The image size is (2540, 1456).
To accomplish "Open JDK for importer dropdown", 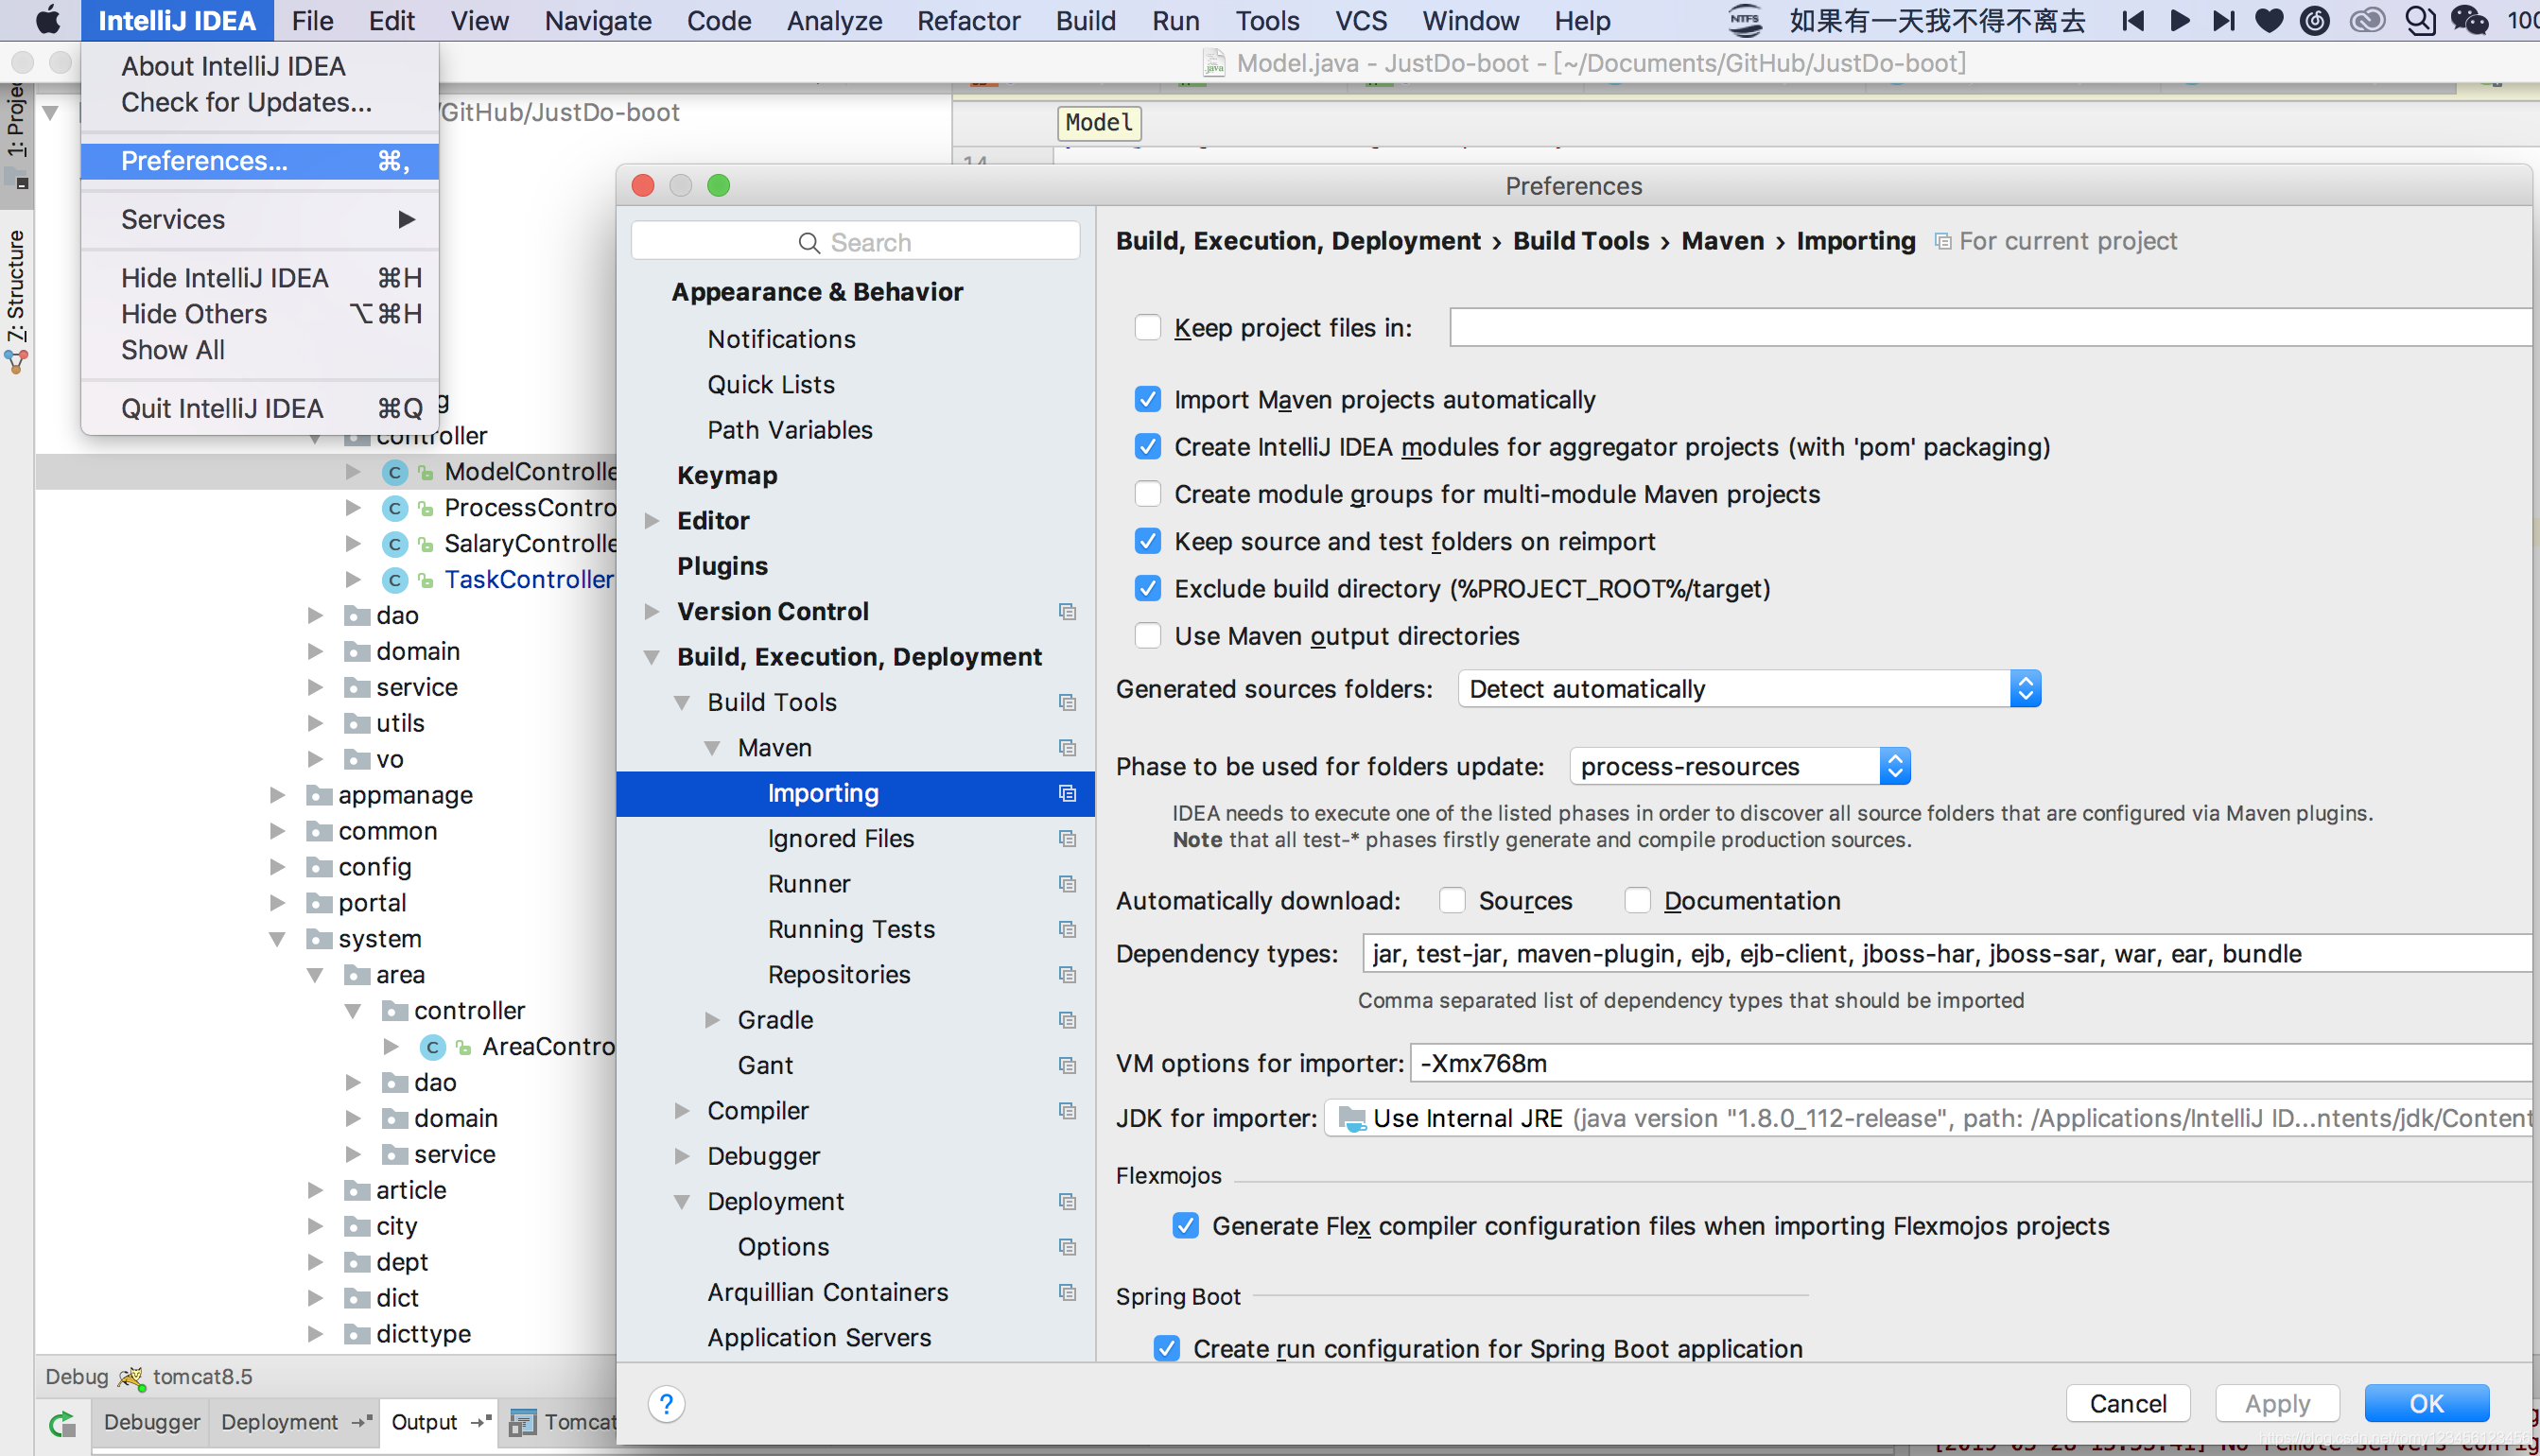I will point(1929,1118).
